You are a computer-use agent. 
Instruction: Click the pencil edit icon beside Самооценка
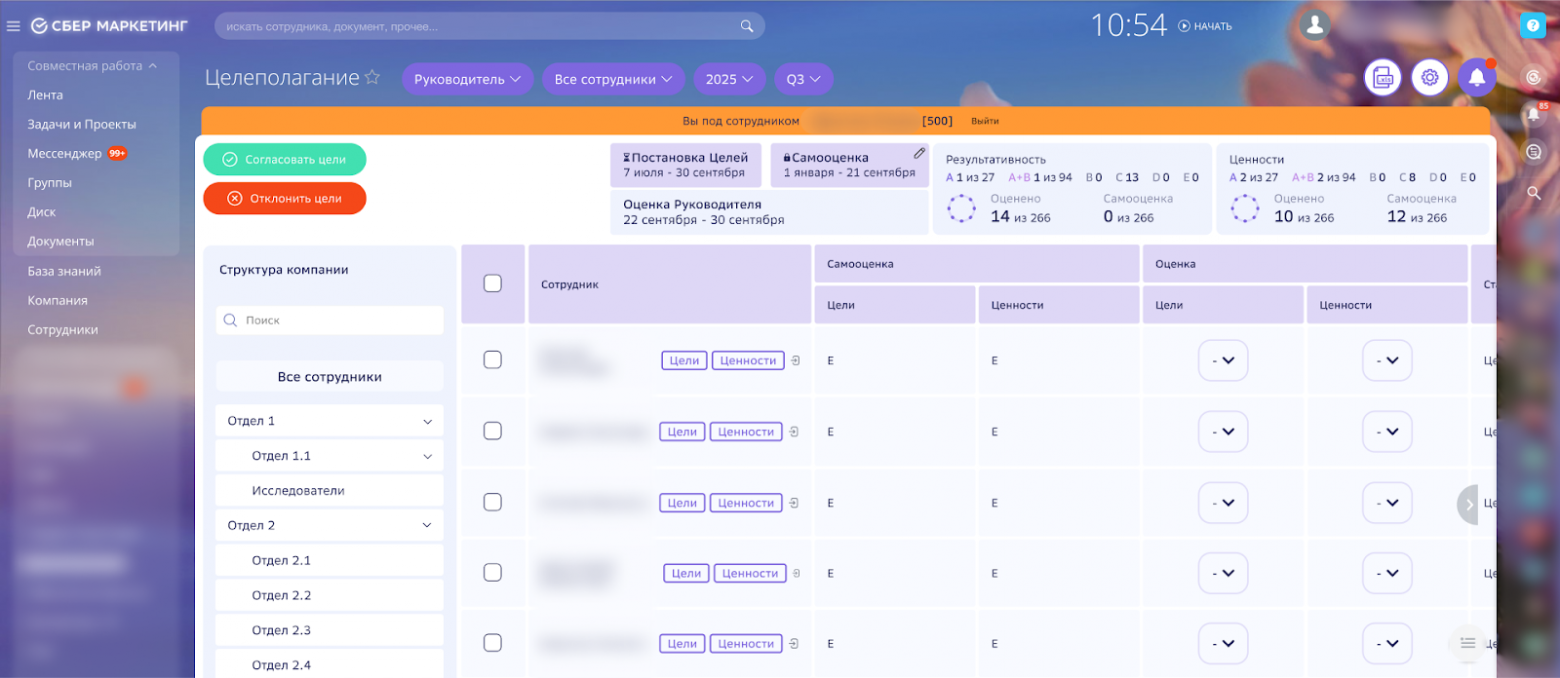[919, 154]
